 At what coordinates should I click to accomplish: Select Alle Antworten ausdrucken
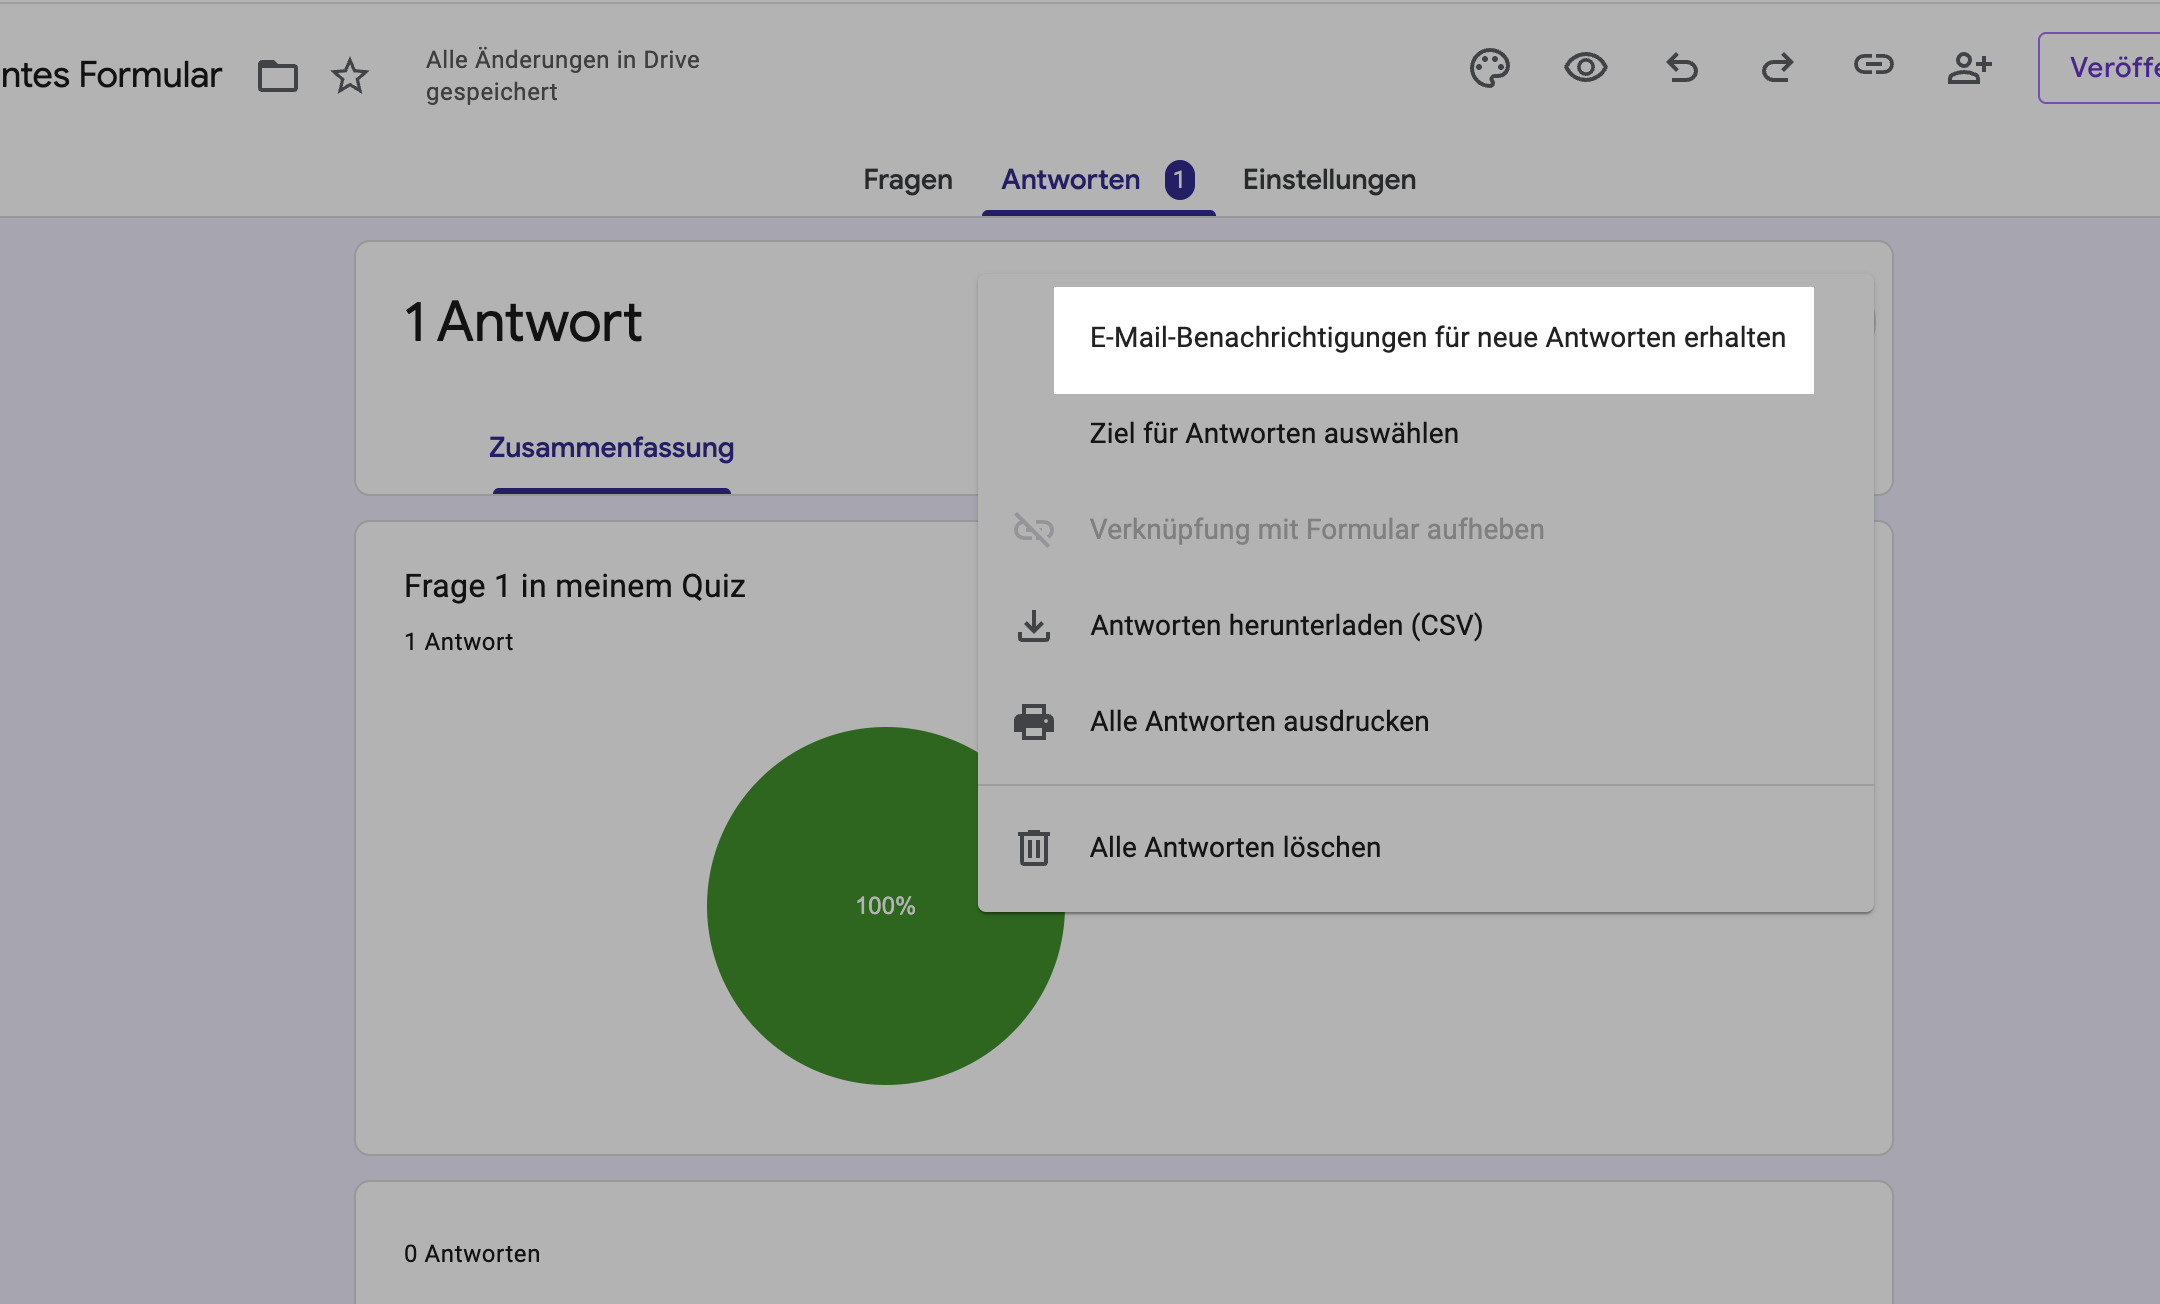[x=1426, y=722]
